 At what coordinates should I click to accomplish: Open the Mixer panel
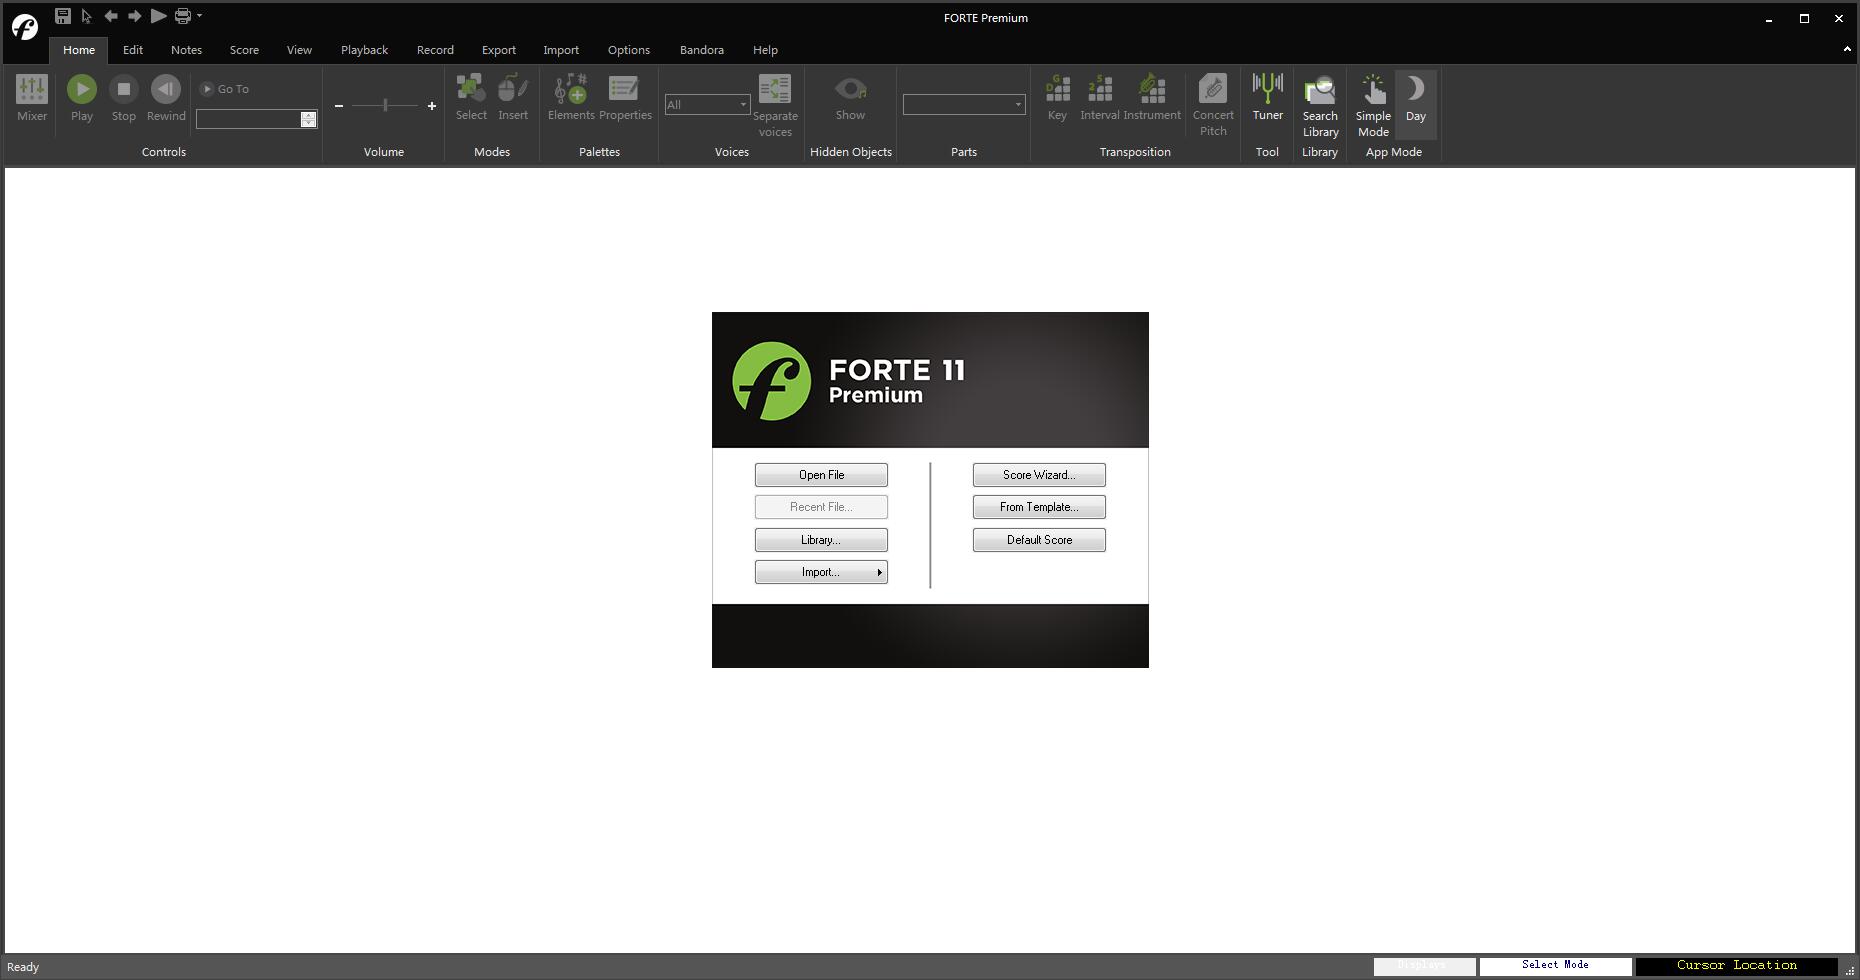(32, 98)
